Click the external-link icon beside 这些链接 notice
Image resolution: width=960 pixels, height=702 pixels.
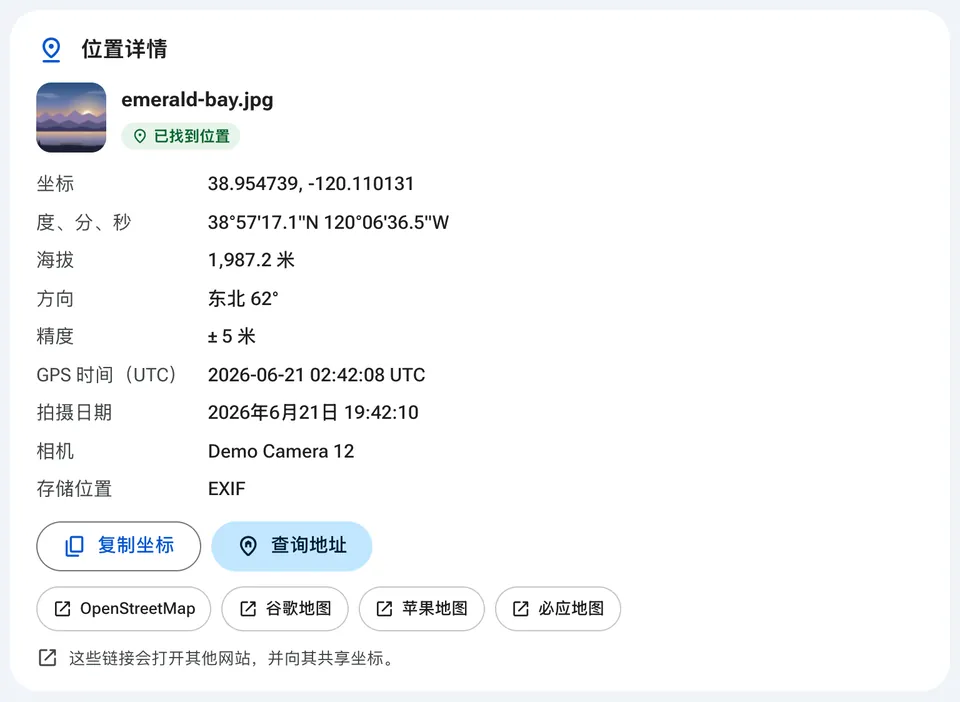click(x=47, y=658)
